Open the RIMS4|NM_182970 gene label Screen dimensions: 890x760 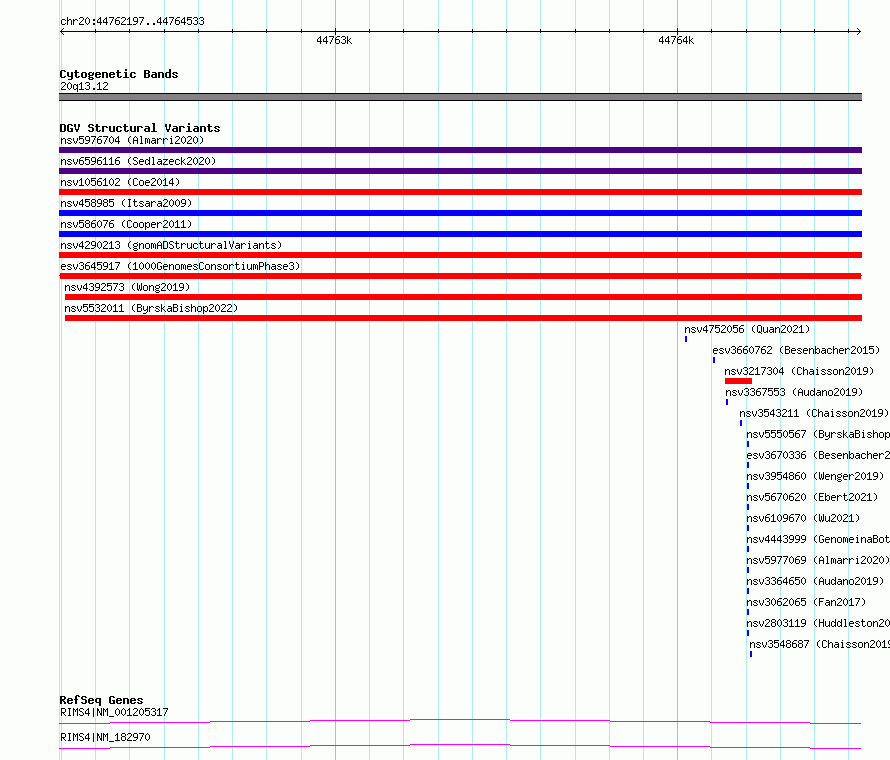(x=105, y=737)
